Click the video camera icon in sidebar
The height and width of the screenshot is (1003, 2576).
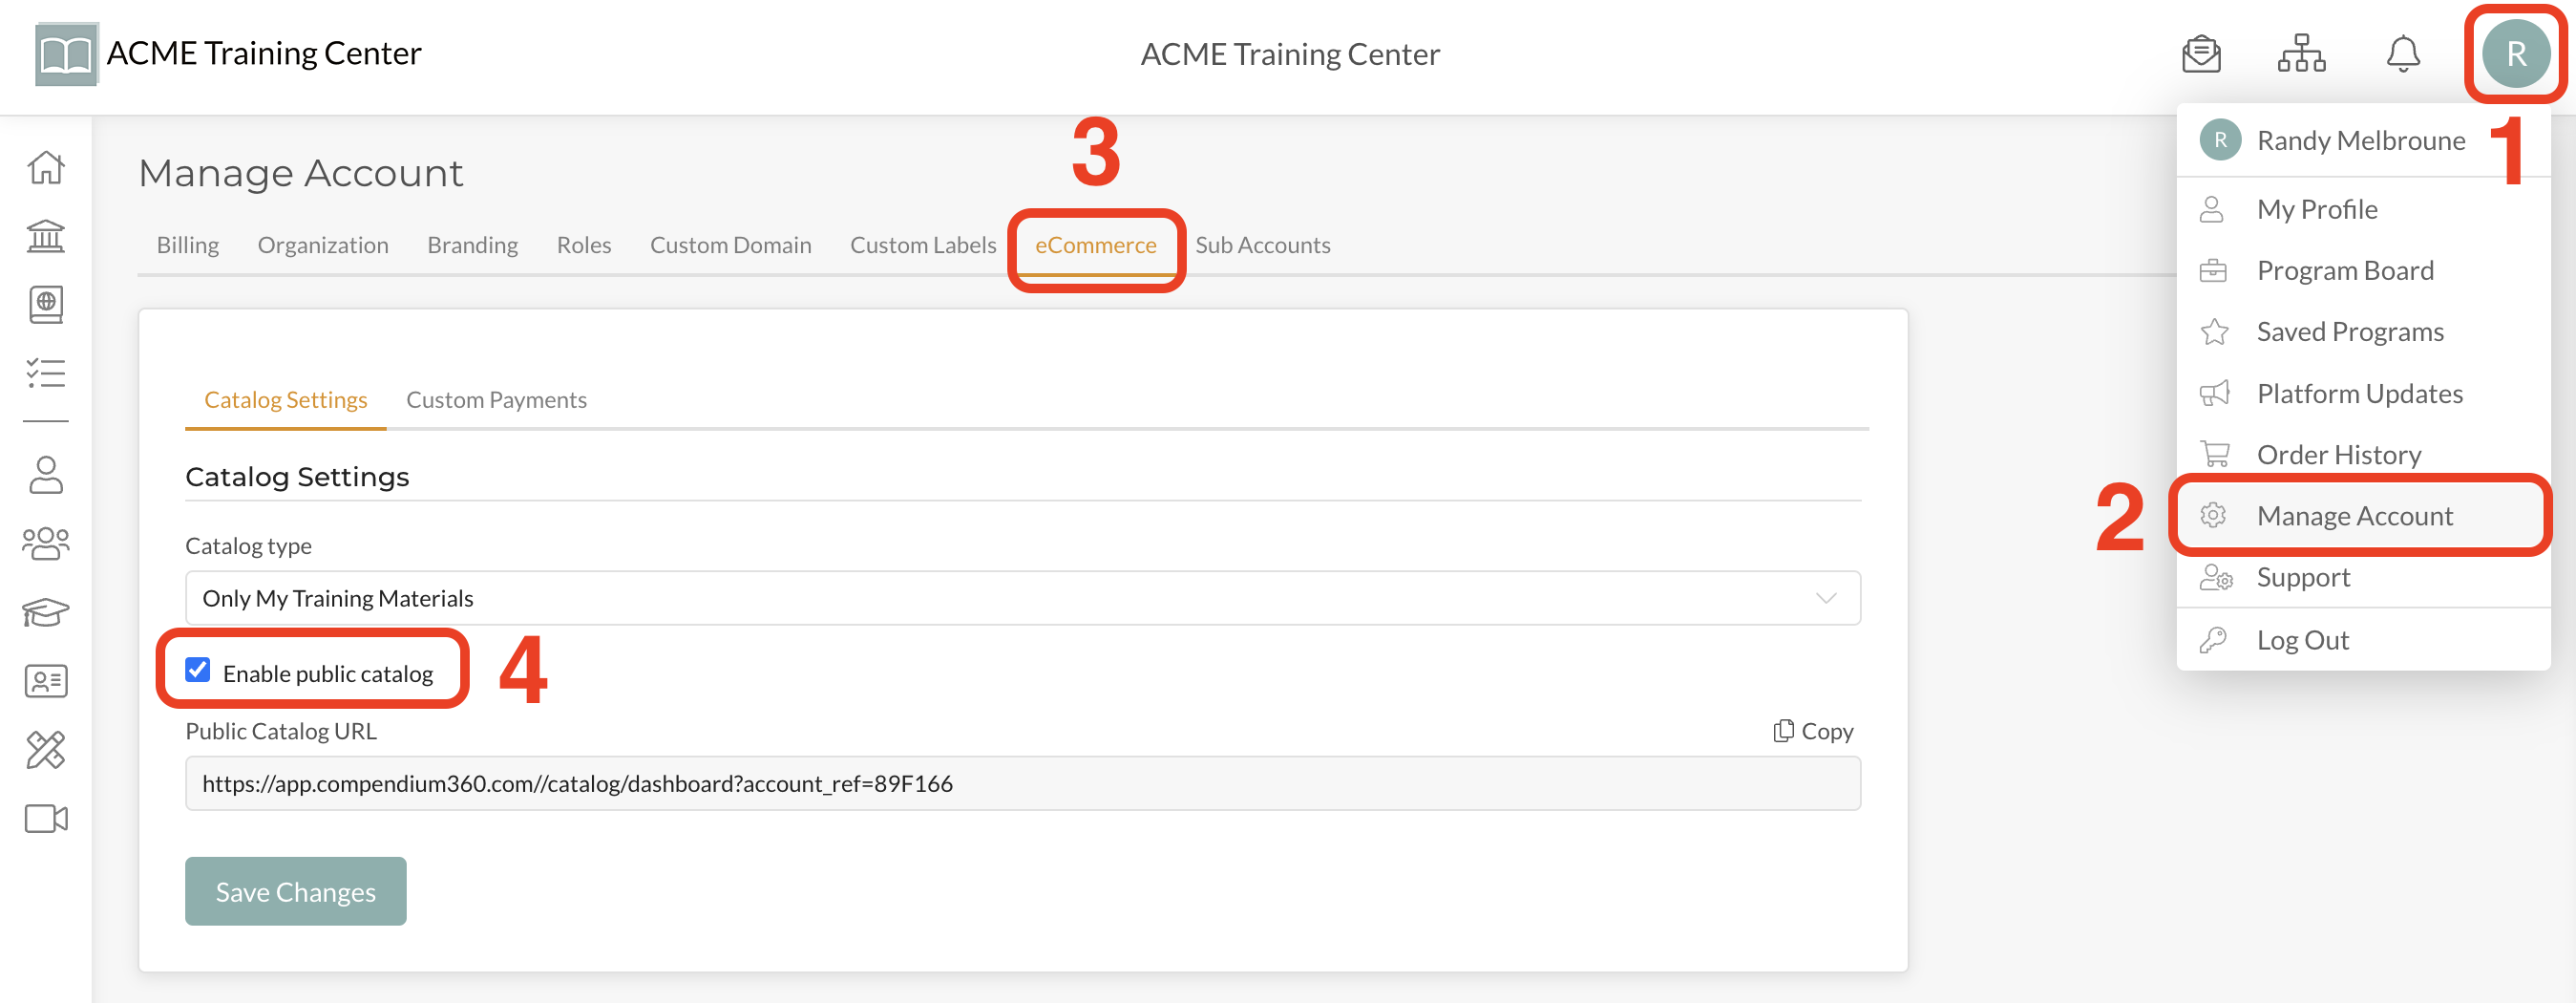point(45,818)
